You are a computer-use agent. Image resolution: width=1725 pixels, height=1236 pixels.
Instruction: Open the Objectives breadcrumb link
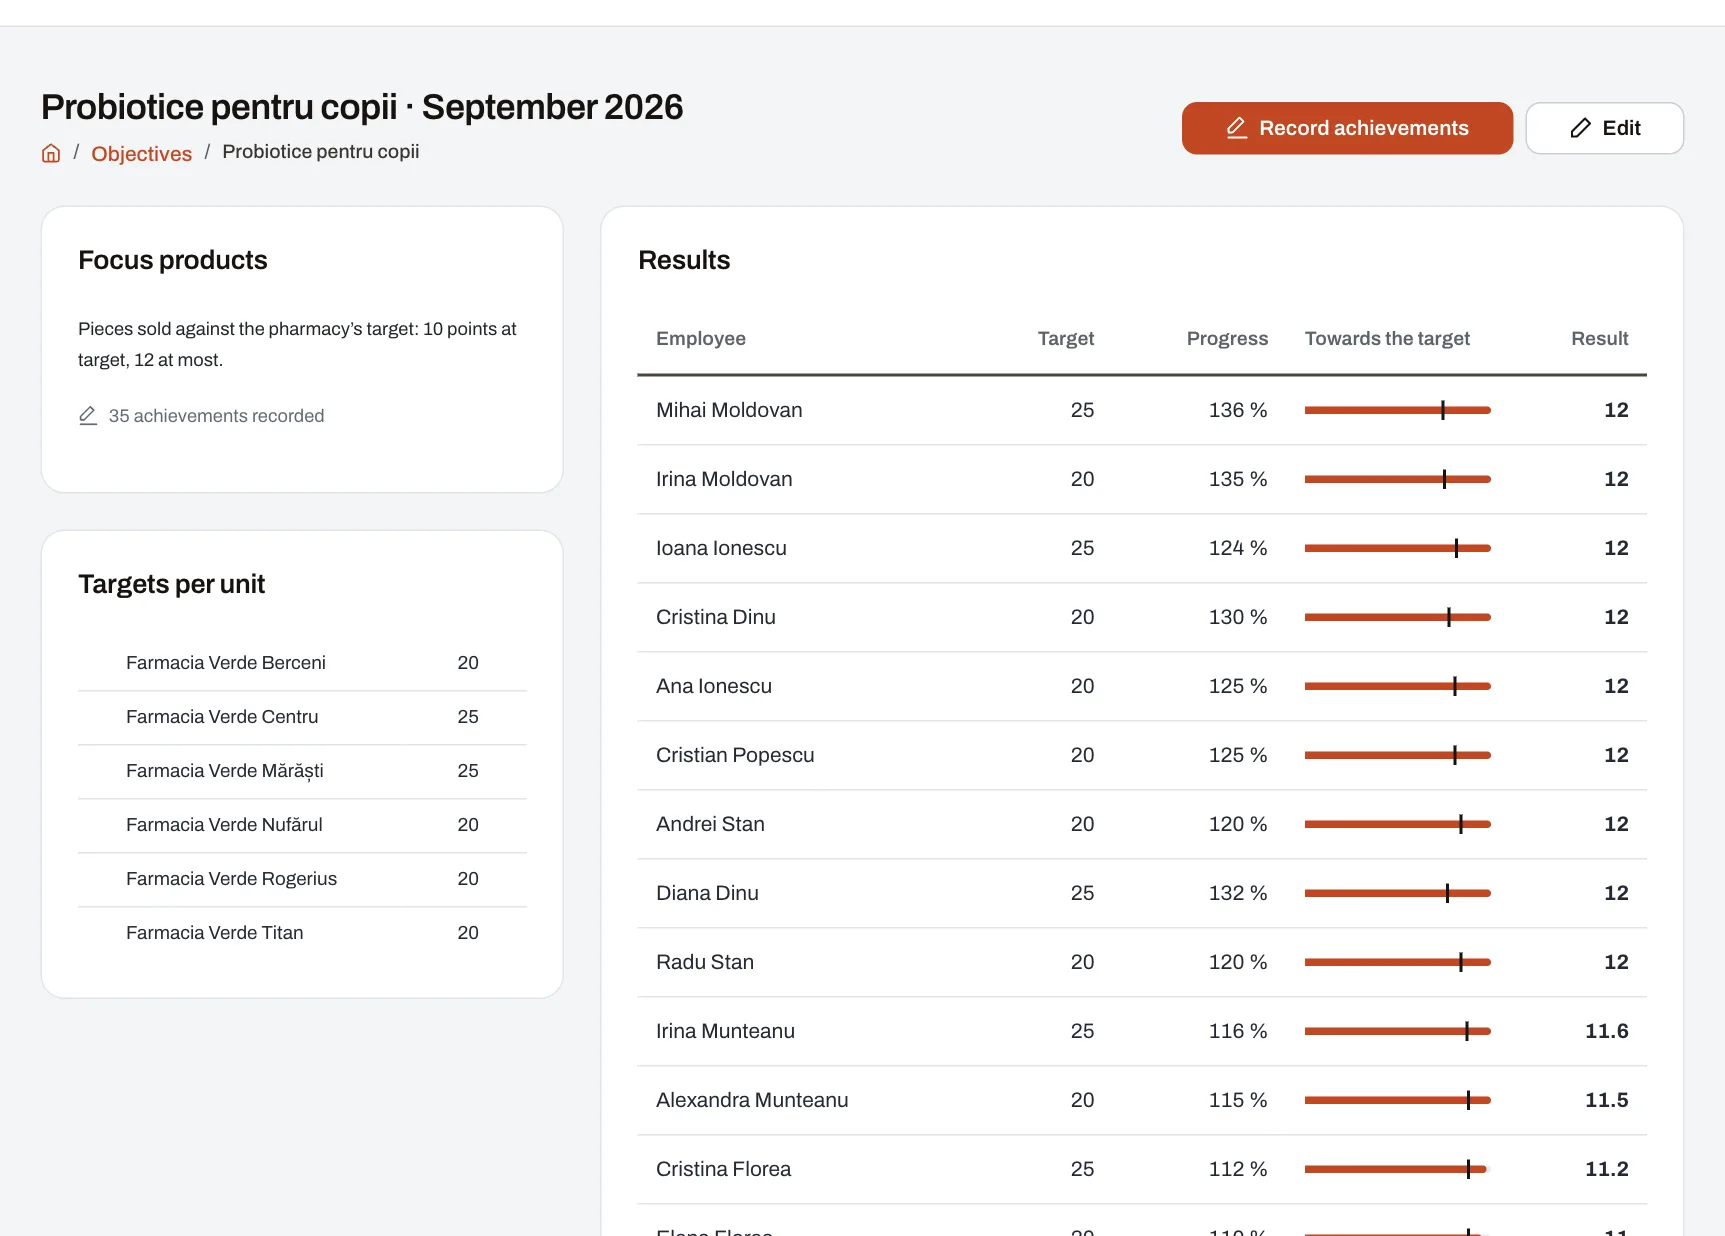(141, 153)
